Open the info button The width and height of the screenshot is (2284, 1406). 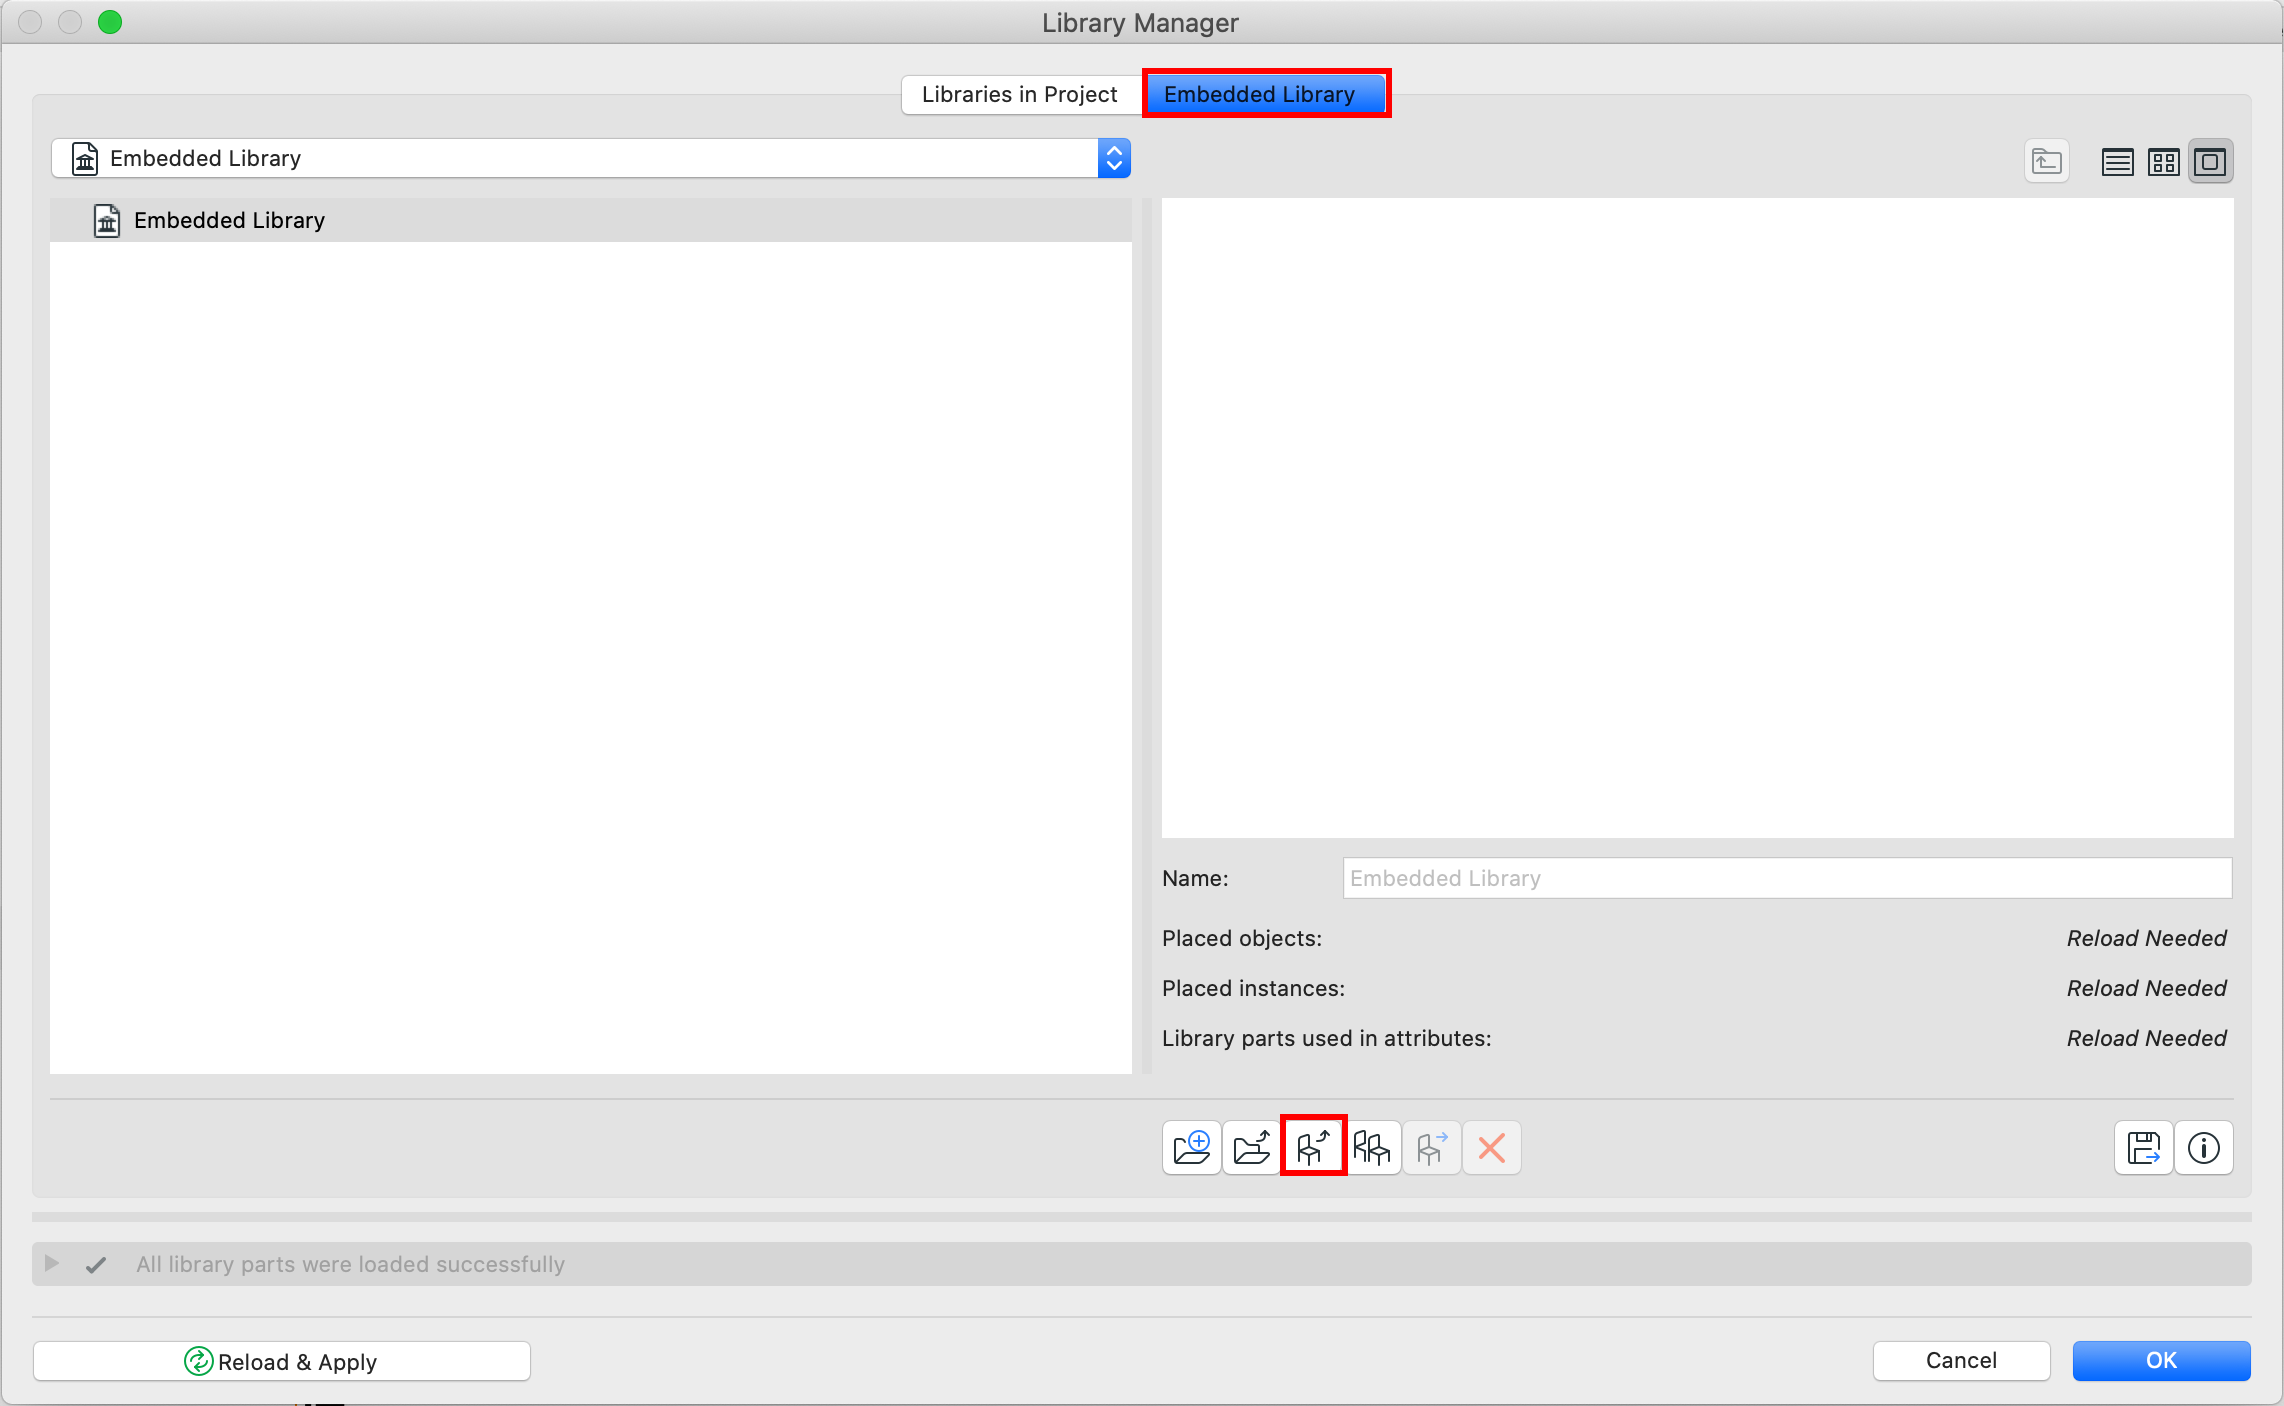click(x=2203, y=1147)
